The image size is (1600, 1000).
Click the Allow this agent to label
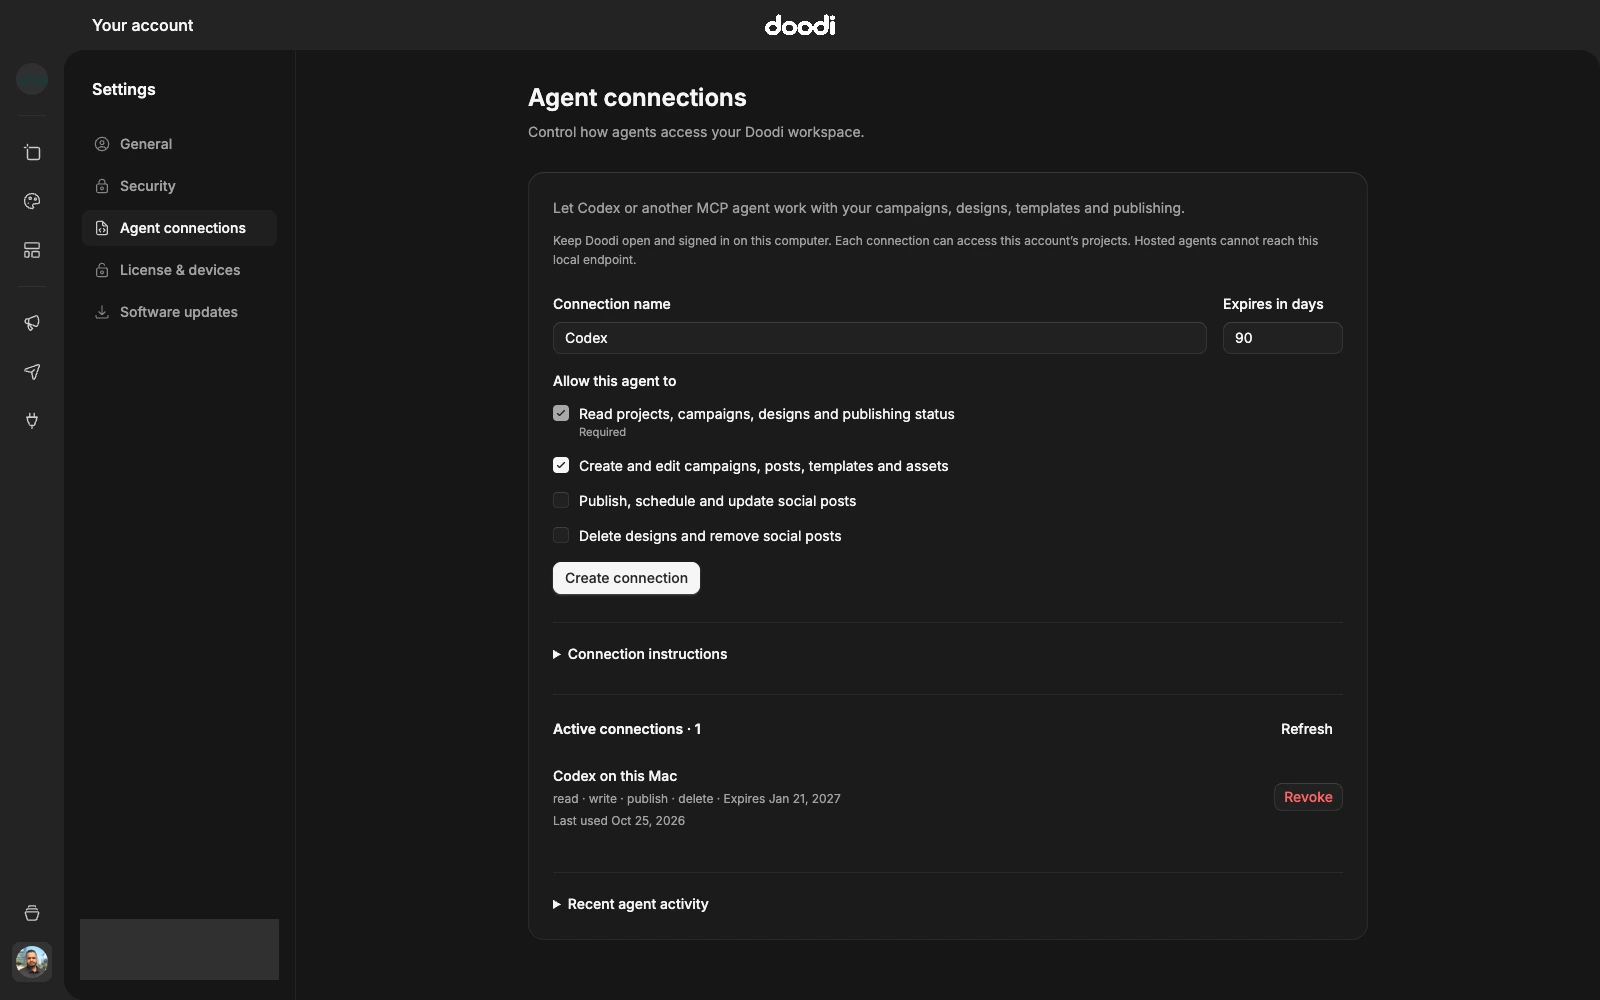(614, 381)
